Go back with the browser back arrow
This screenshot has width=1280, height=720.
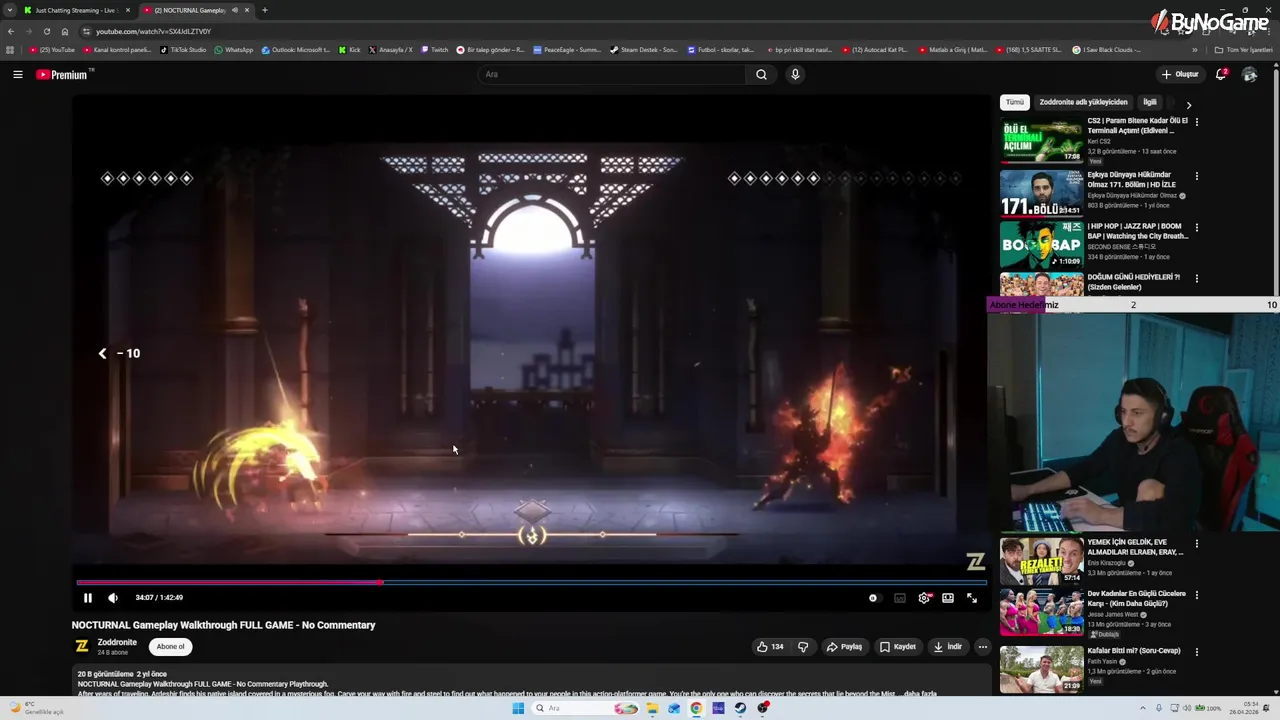coord(10,31)
